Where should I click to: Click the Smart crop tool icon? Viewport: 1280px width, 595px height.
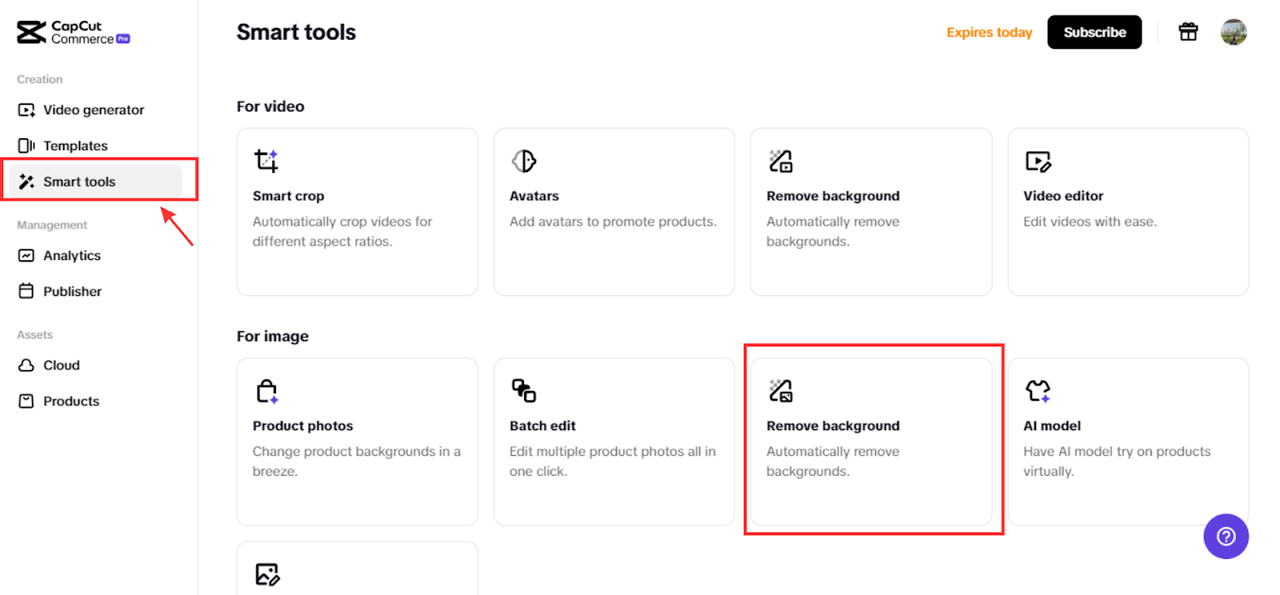click(266, 161)
